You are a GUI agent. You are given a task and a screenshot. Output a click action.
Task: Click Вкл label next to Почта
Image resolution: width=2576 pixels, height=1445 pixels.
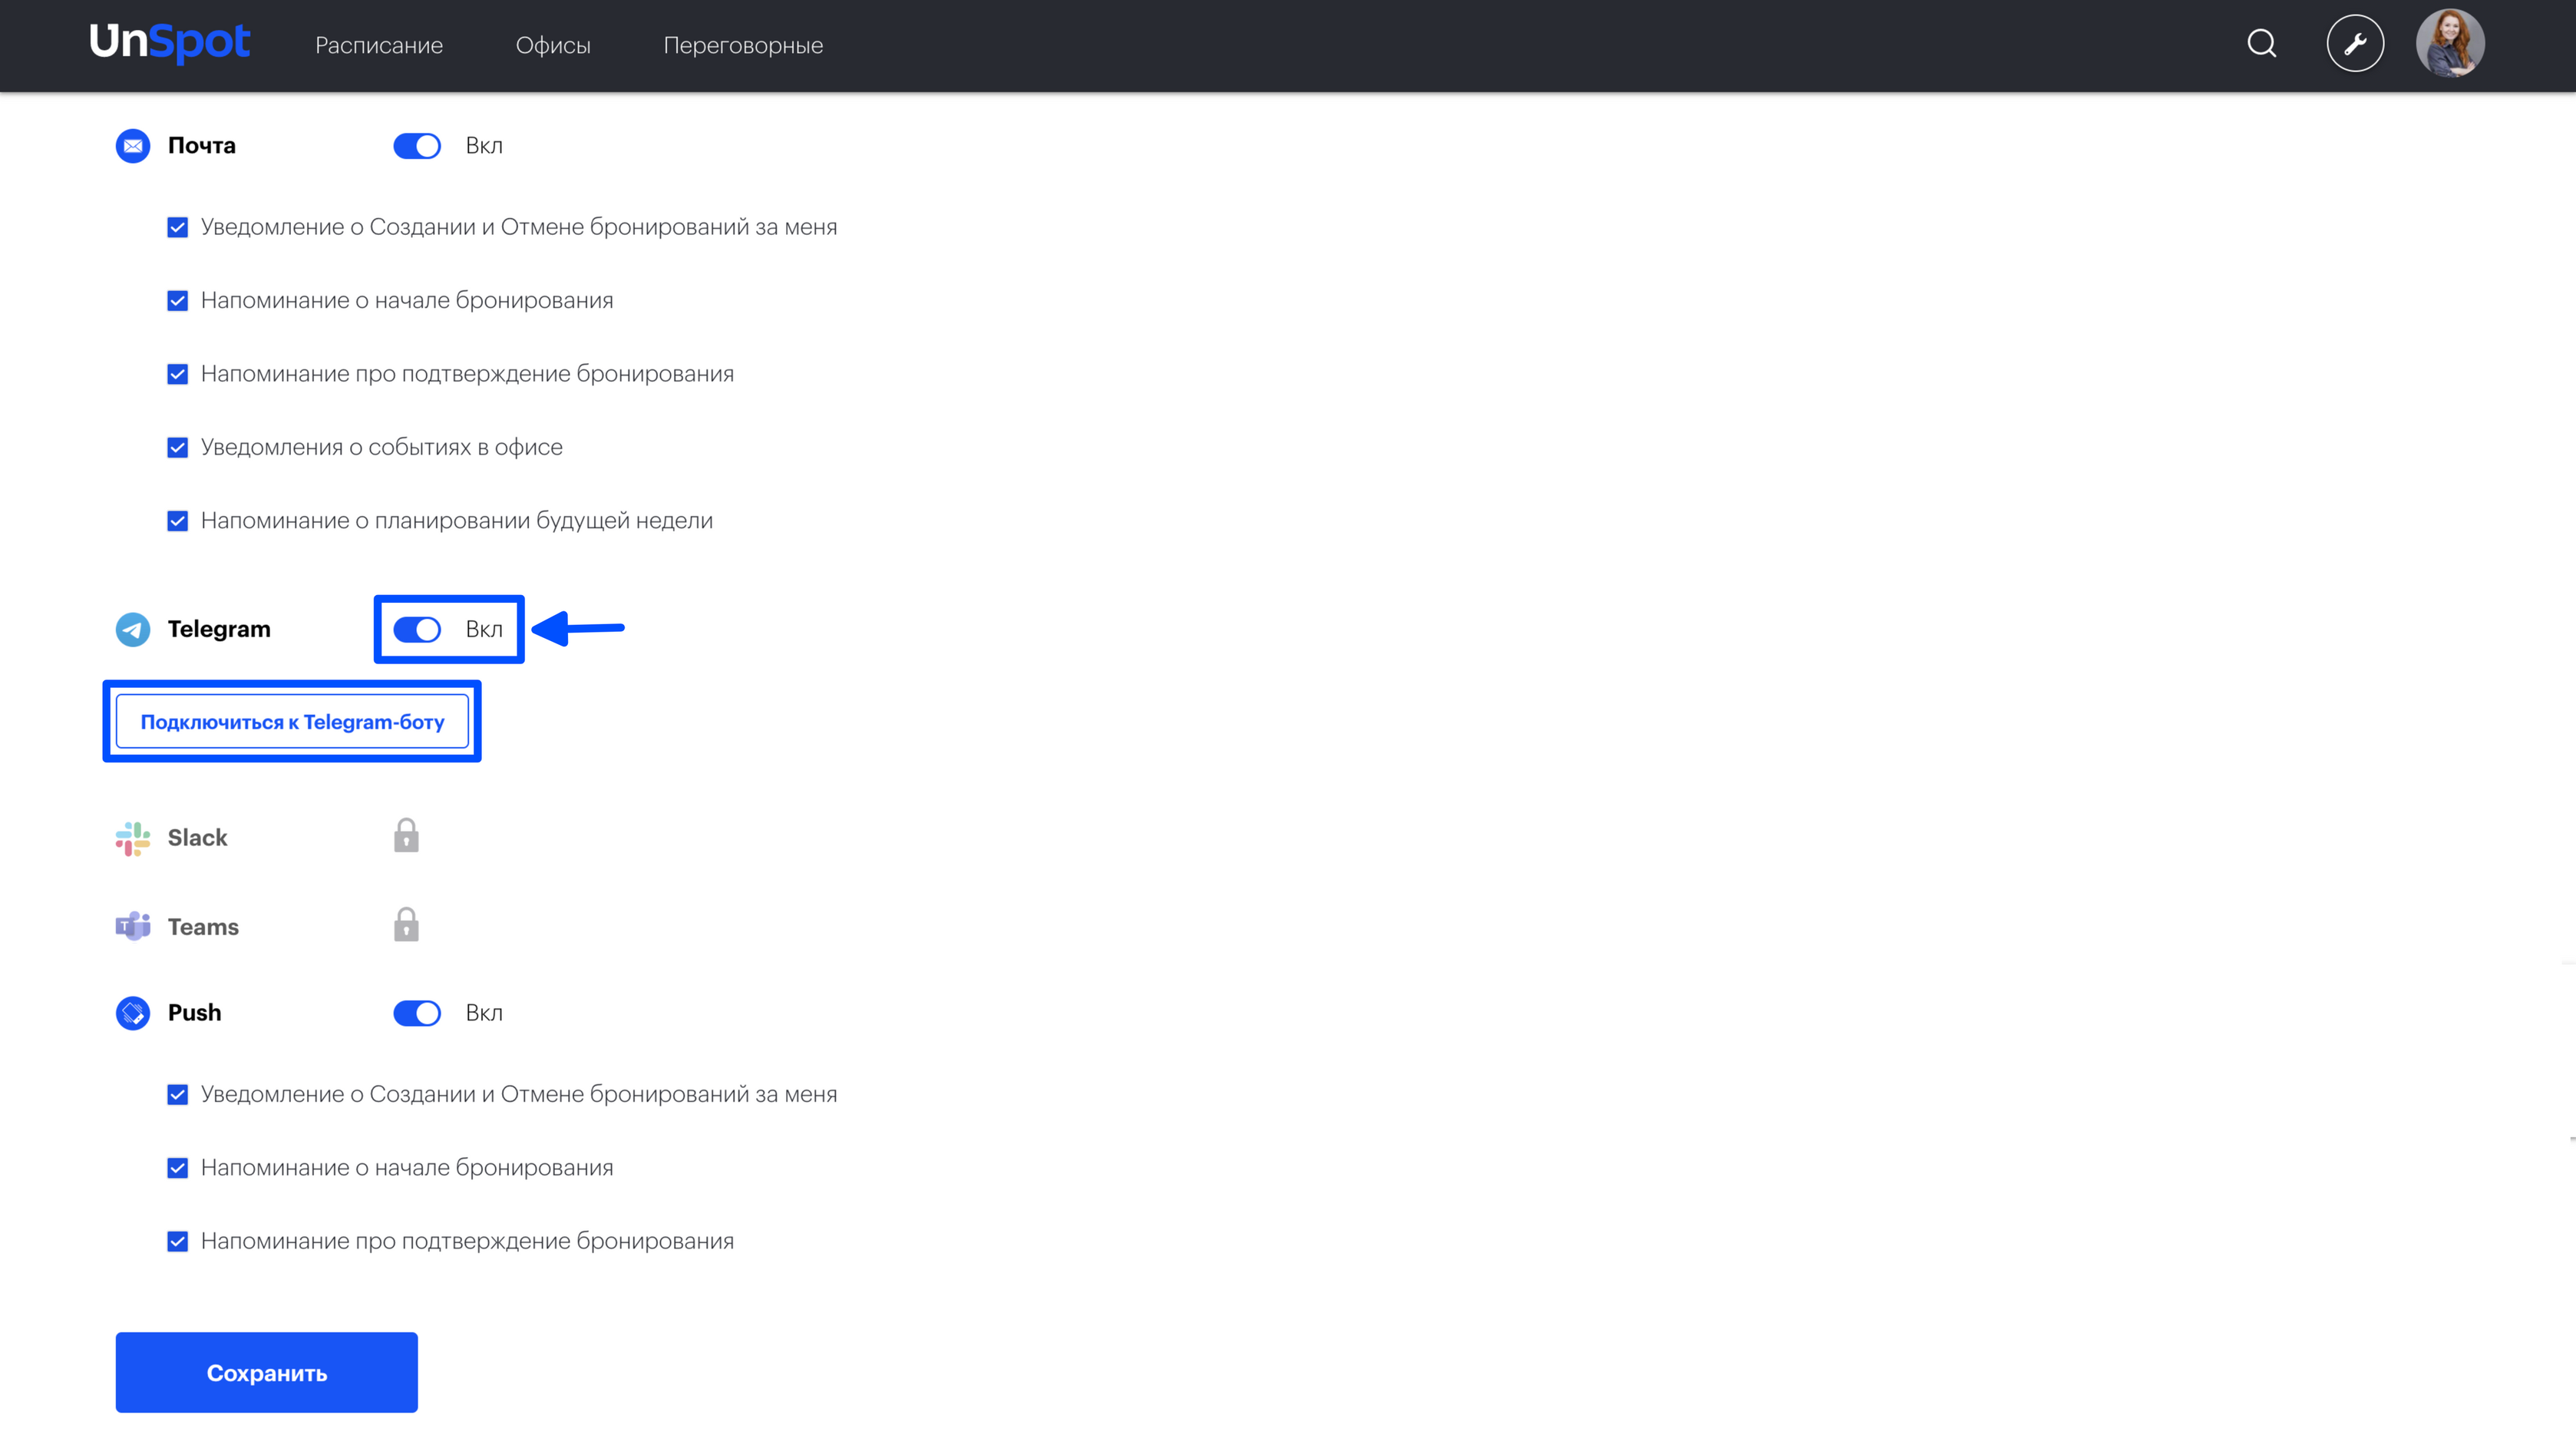[484, 146]
